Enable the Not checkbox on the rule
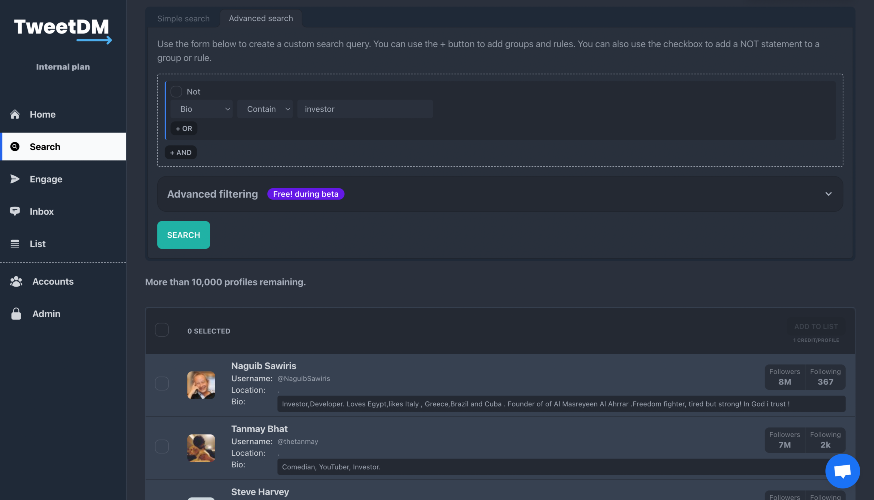Viewport: 874px width, 500px height. [x=177, y=91]
